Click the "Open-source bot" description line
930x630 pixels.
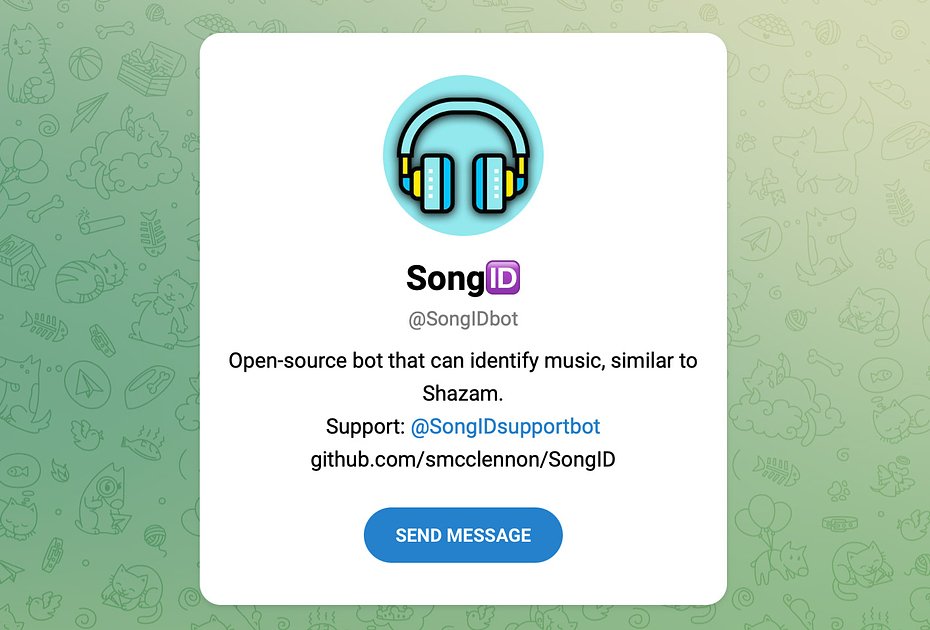pyautogui.click(x=463, y=361)
